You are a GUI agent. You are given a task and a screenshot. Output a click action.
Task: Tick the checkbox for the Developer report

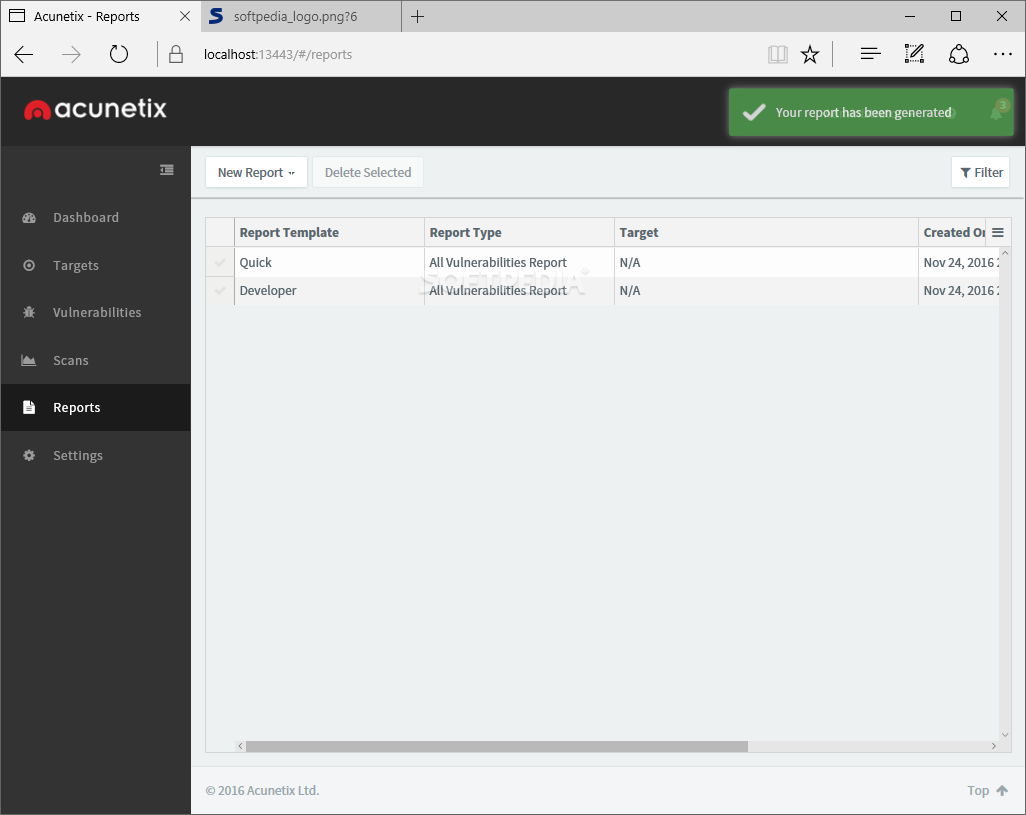pos(220,290)
